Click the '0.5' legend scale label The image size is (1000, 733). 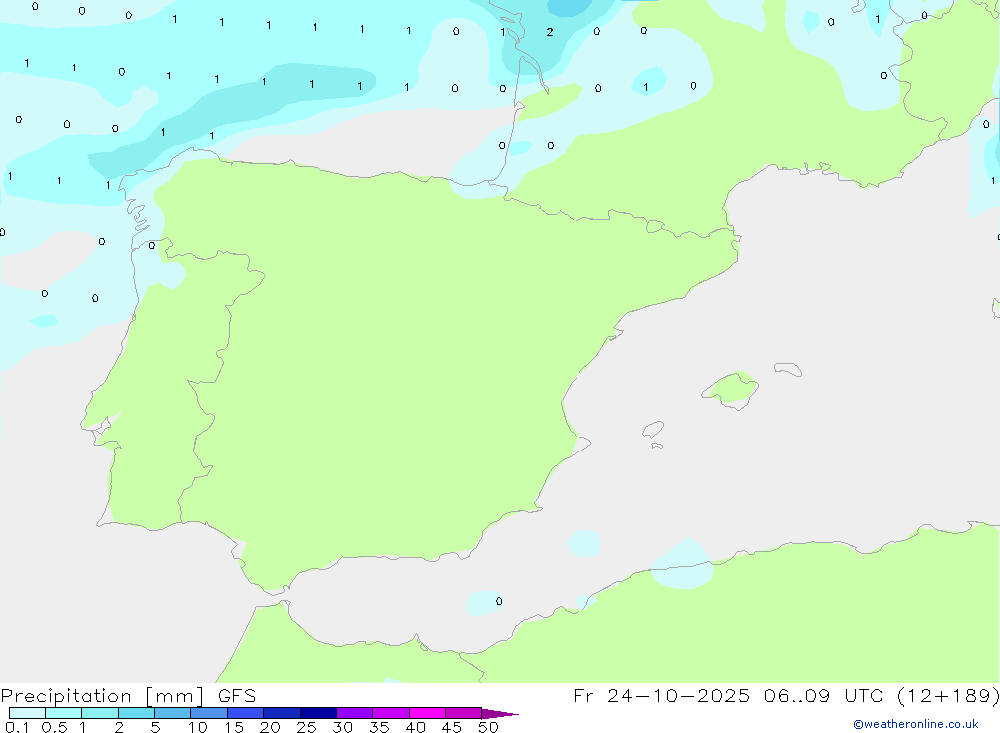[x=54, y=727]
